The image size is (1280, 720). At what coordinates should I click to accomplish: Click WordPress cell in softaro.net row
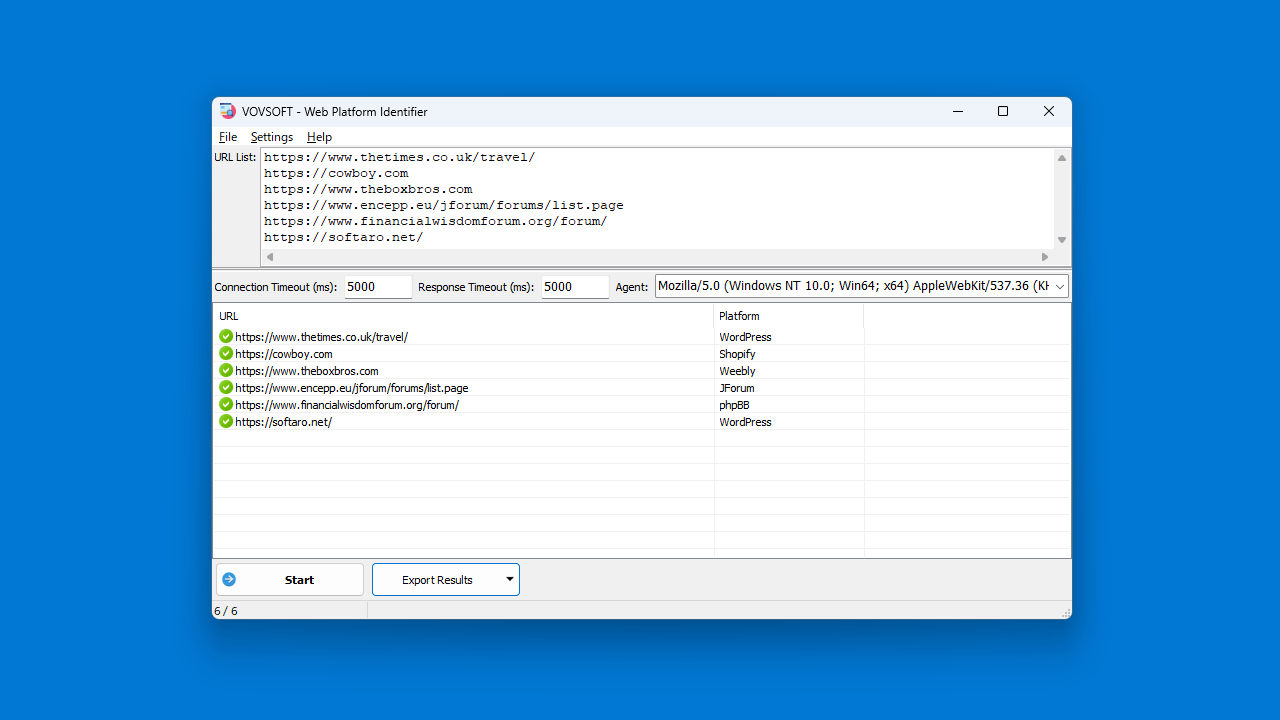pos(745,422)
